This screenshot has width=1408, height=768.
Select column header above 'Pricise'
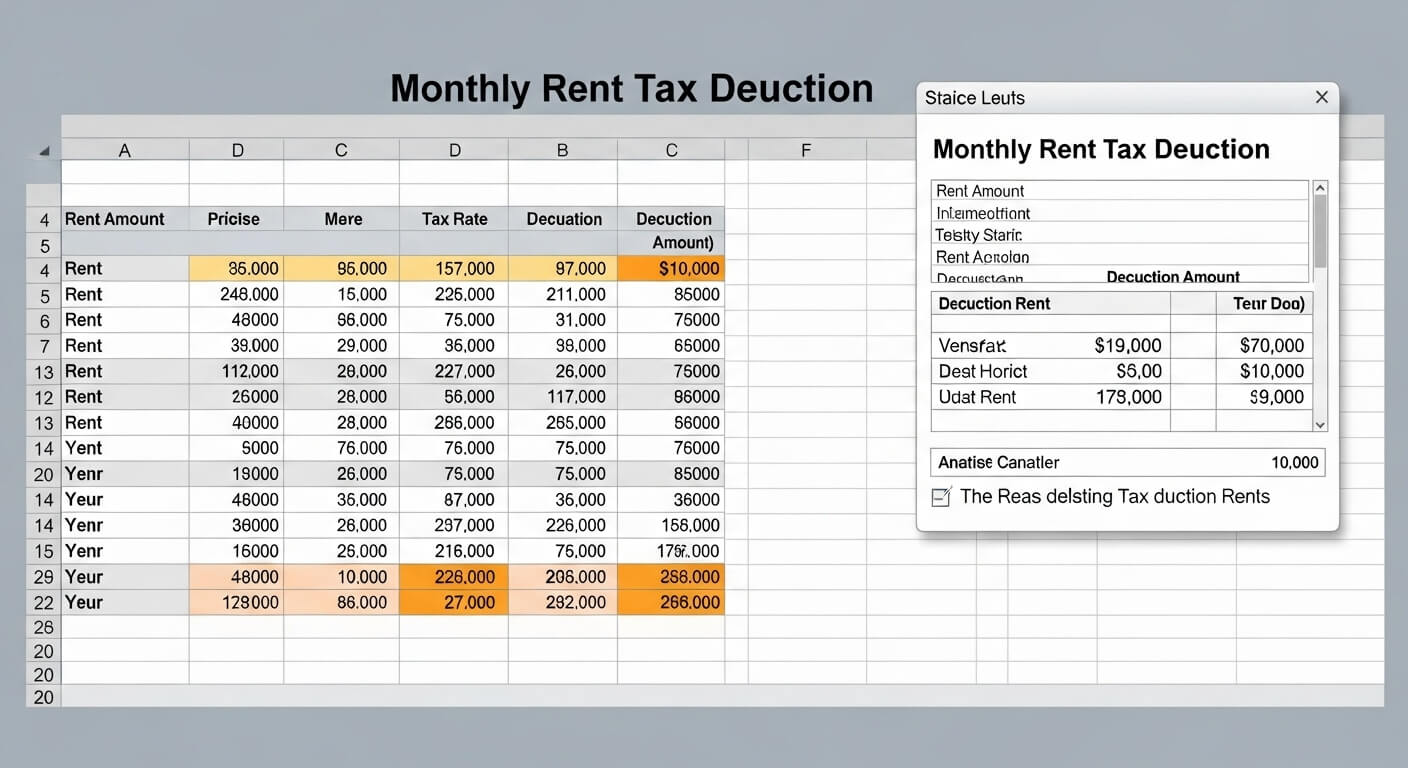pos(237,150)
